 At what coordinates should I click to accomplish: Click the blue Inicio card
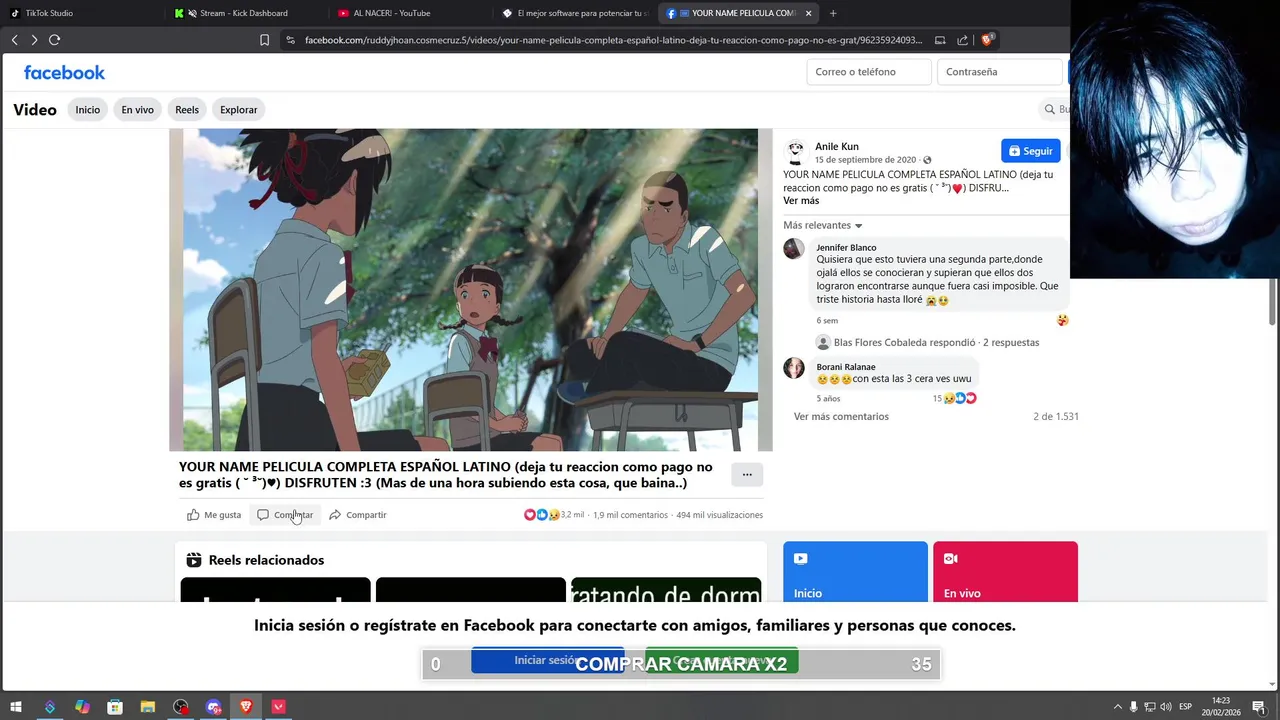(855, 572)
